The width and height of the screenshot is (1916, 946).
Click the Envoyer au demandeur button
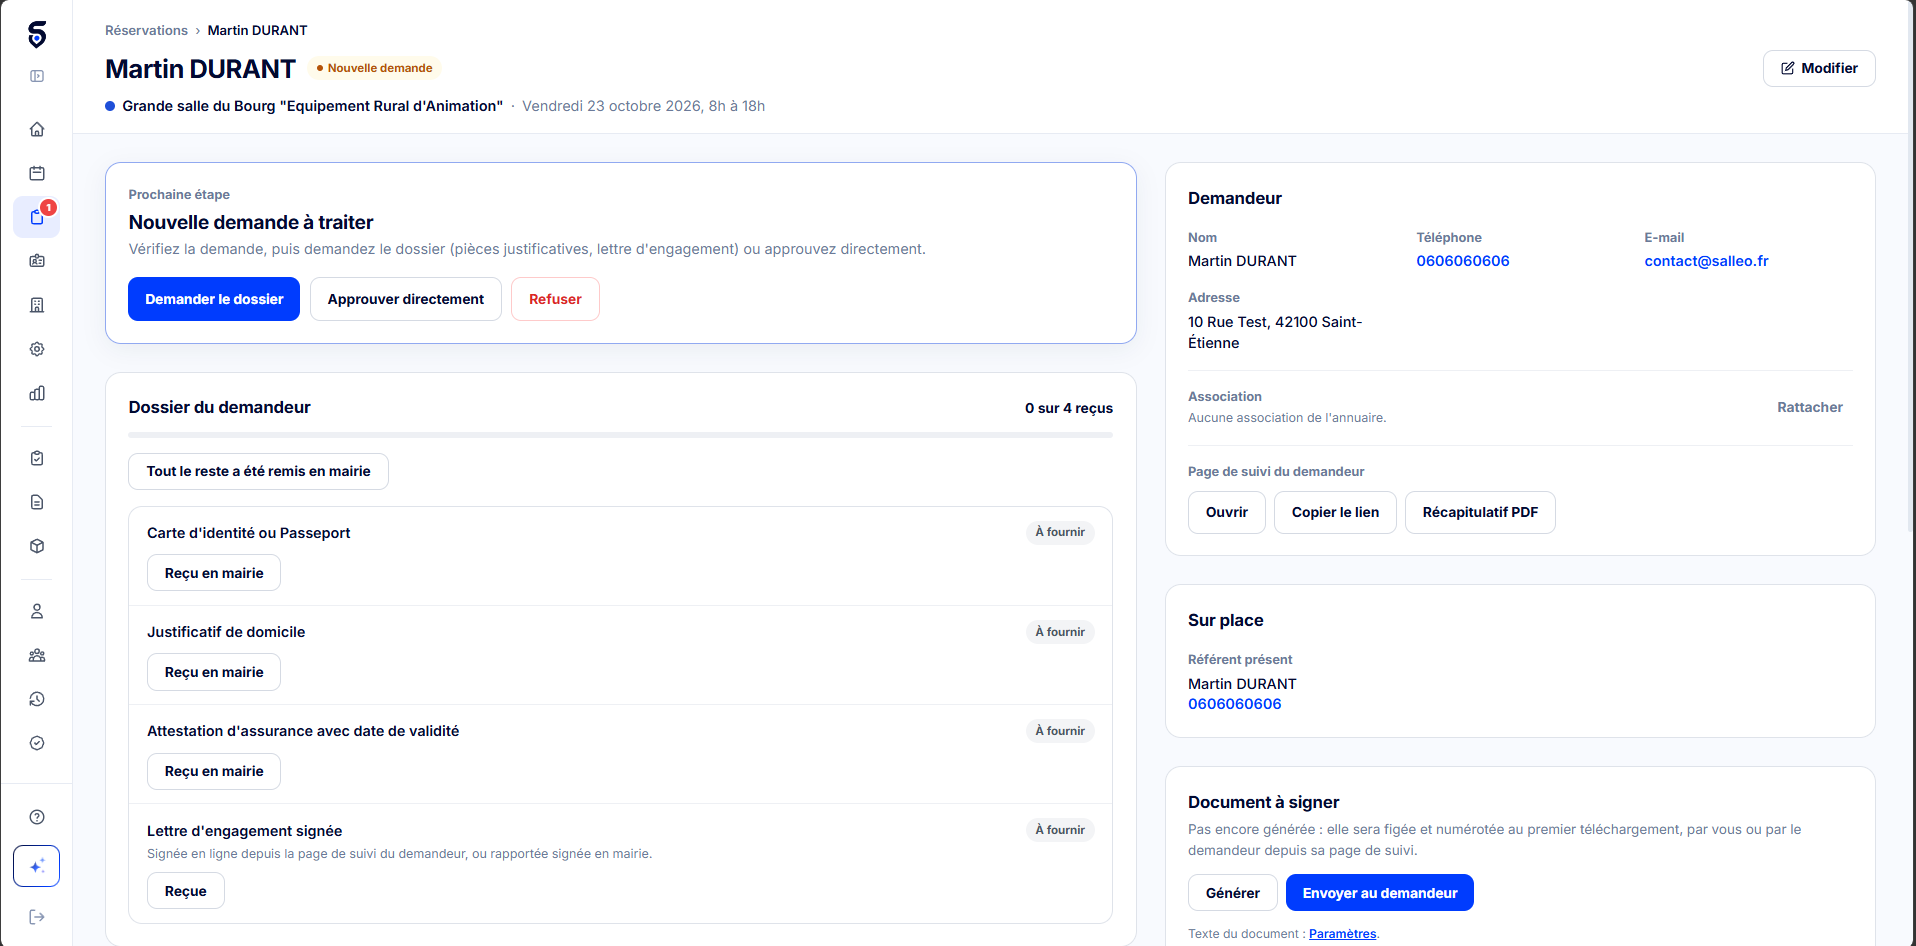1380,893
